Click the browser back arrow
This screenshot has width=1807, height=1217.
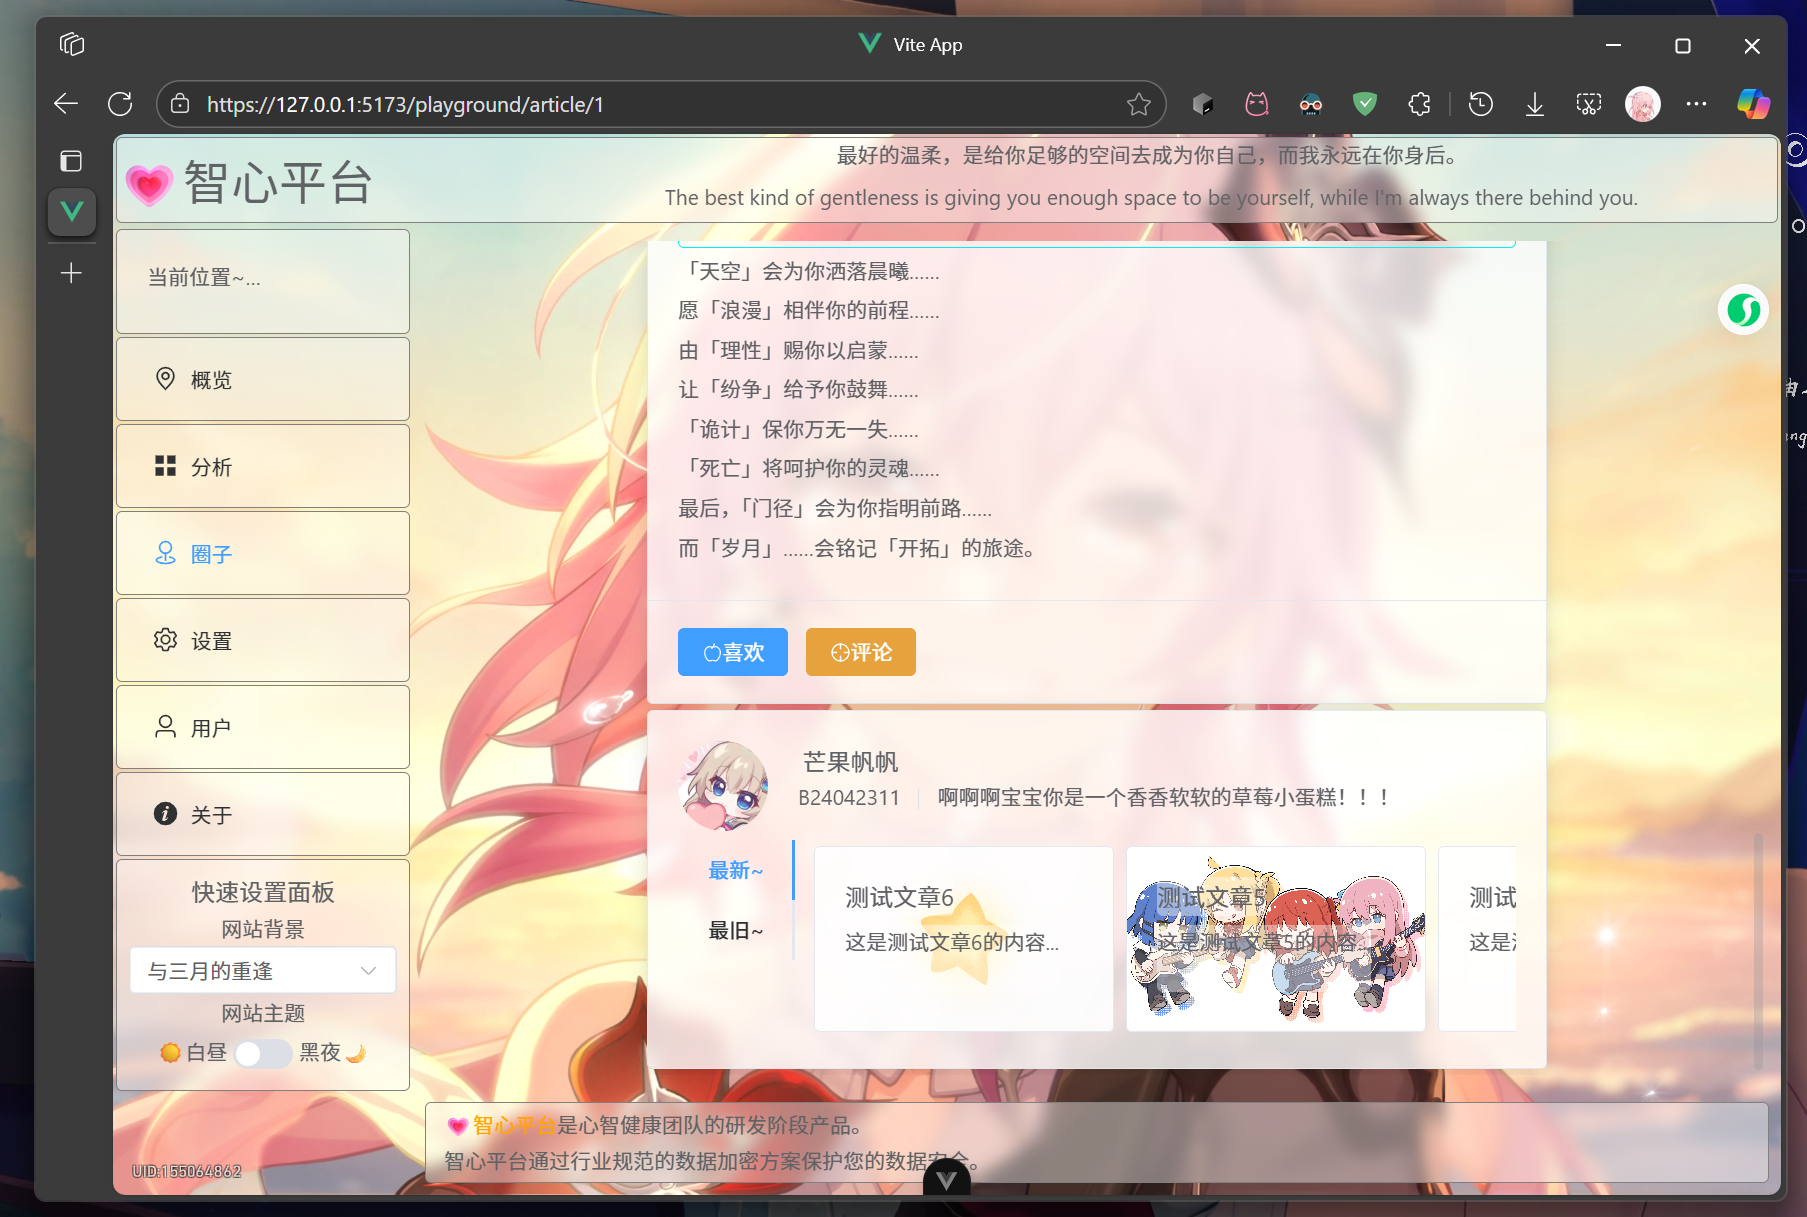pos(66,104)
